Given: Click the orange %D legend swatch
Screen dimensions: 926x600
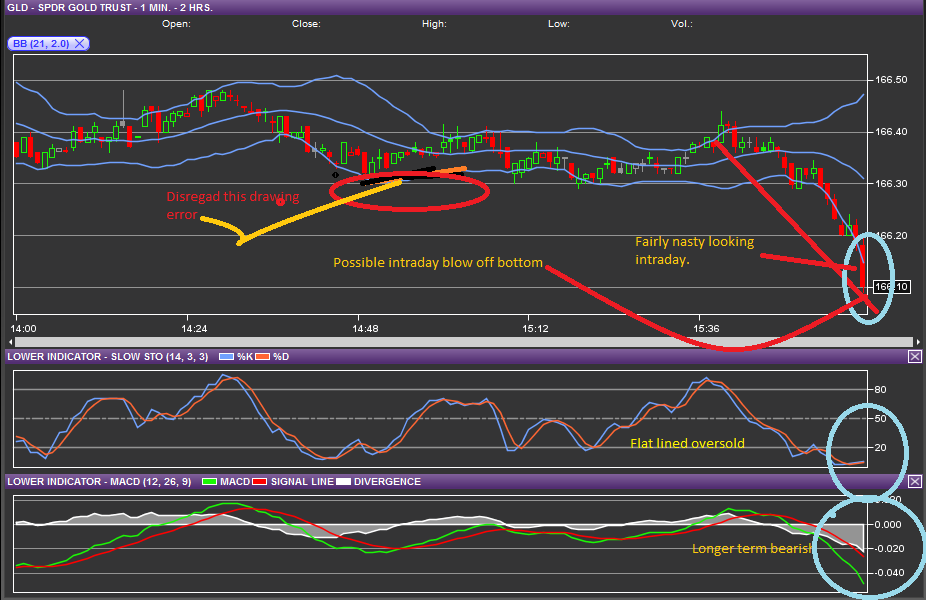Looking at the screenshot, I should pos(264,356).
